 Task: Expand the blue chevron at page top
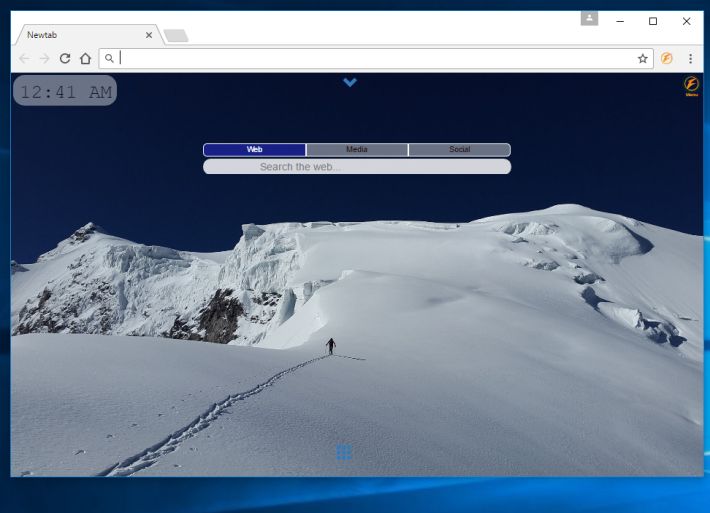click(x=350, y=82)
